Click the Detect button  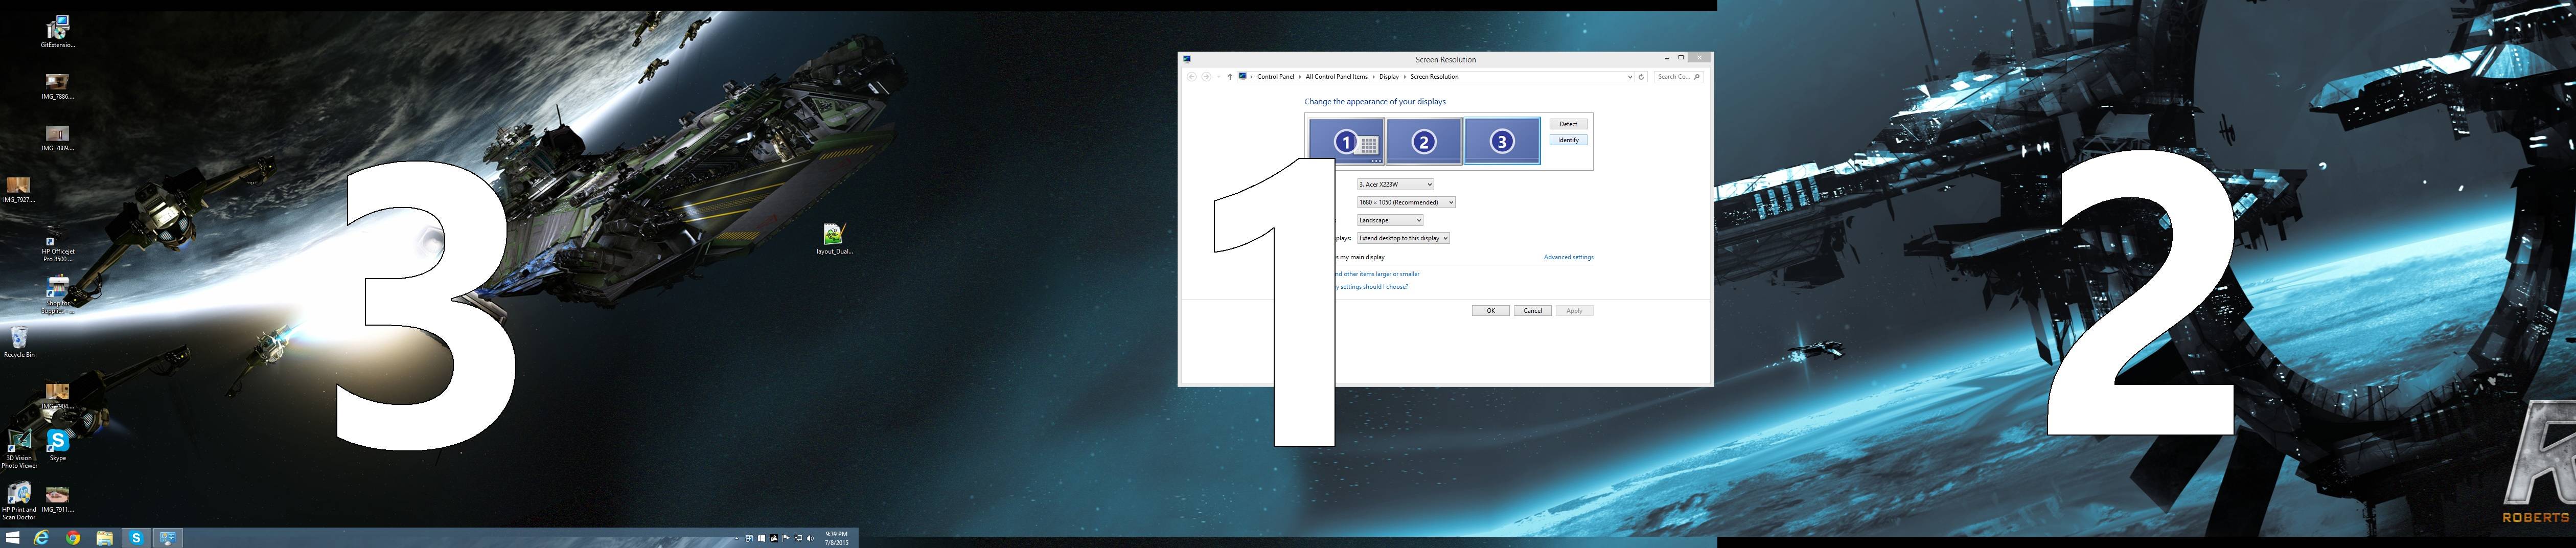point(1568,124)
